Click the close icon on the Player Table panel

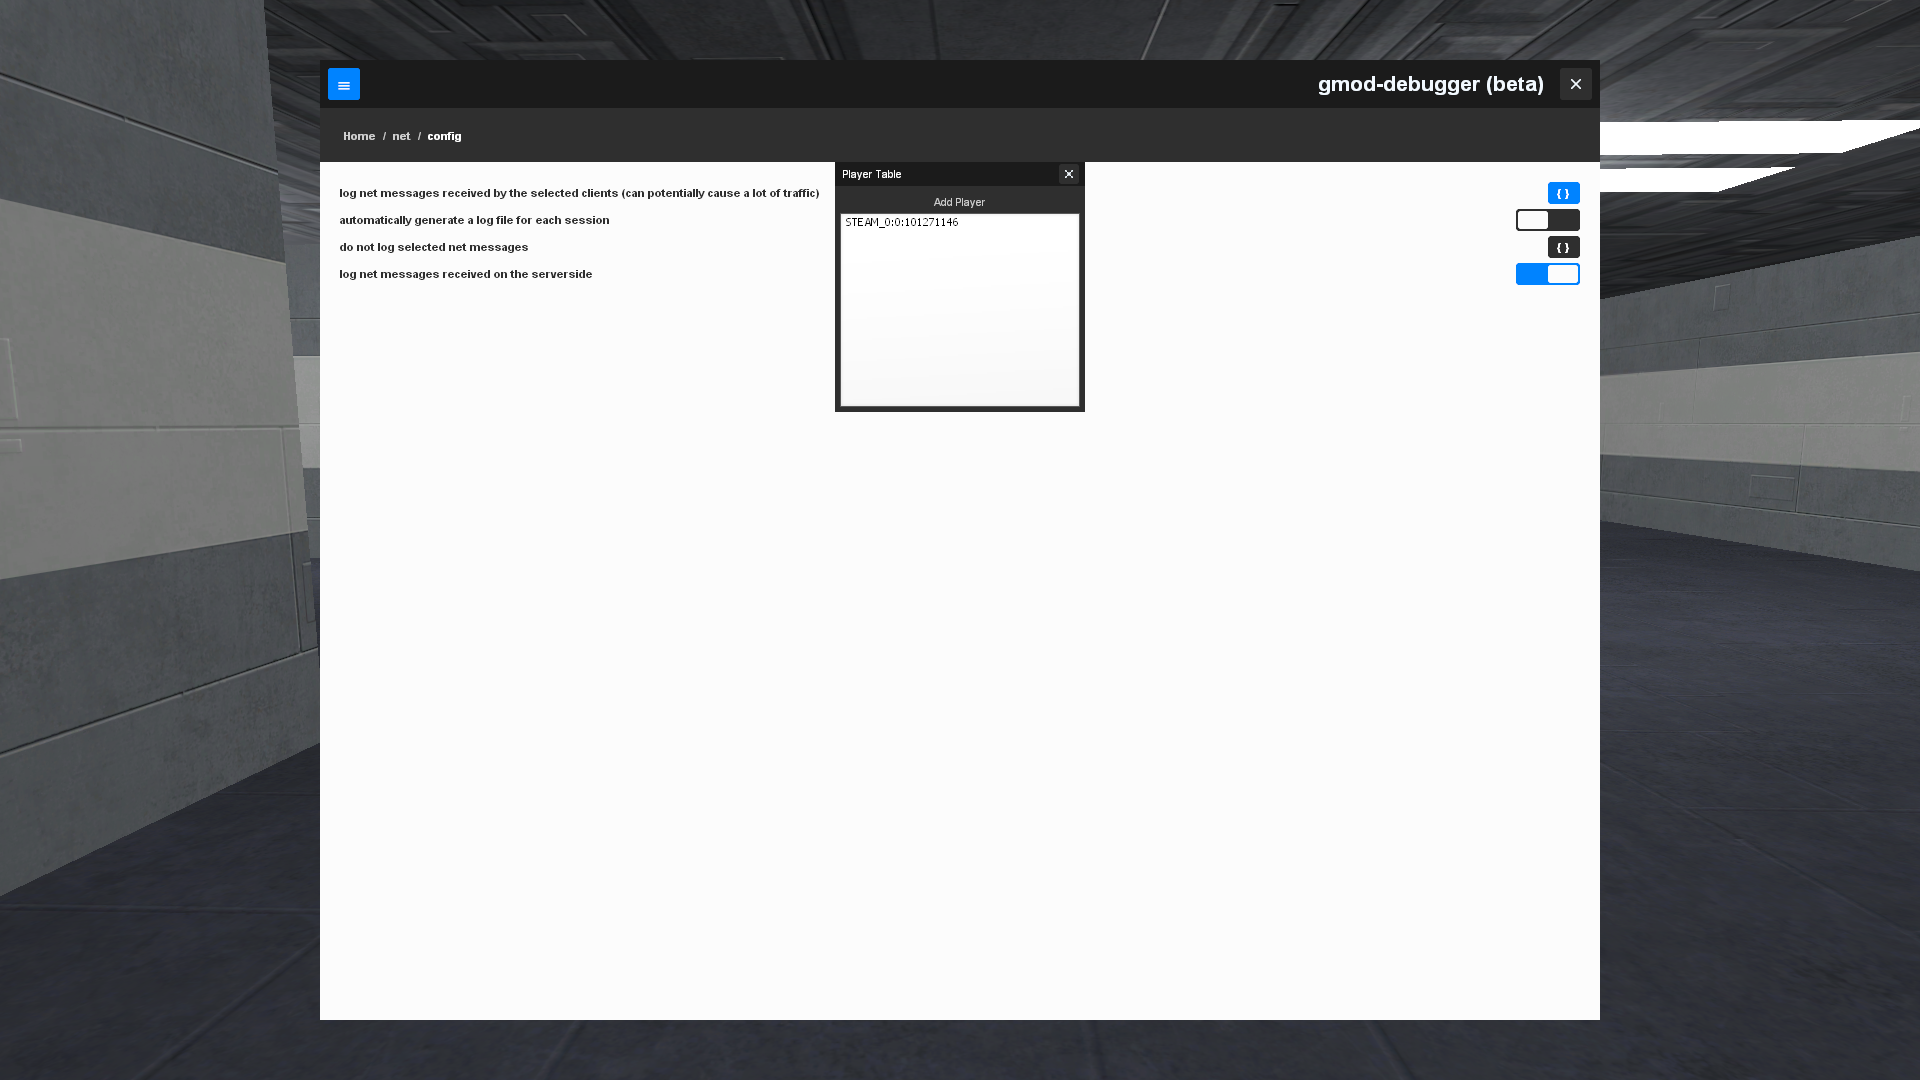[x=1069, y=174]
